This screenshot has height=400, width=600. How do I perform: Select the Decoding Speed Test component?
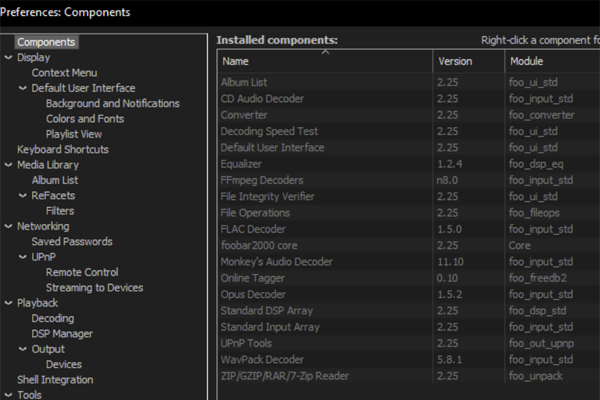pyautogui.click(x=409, y=131)
